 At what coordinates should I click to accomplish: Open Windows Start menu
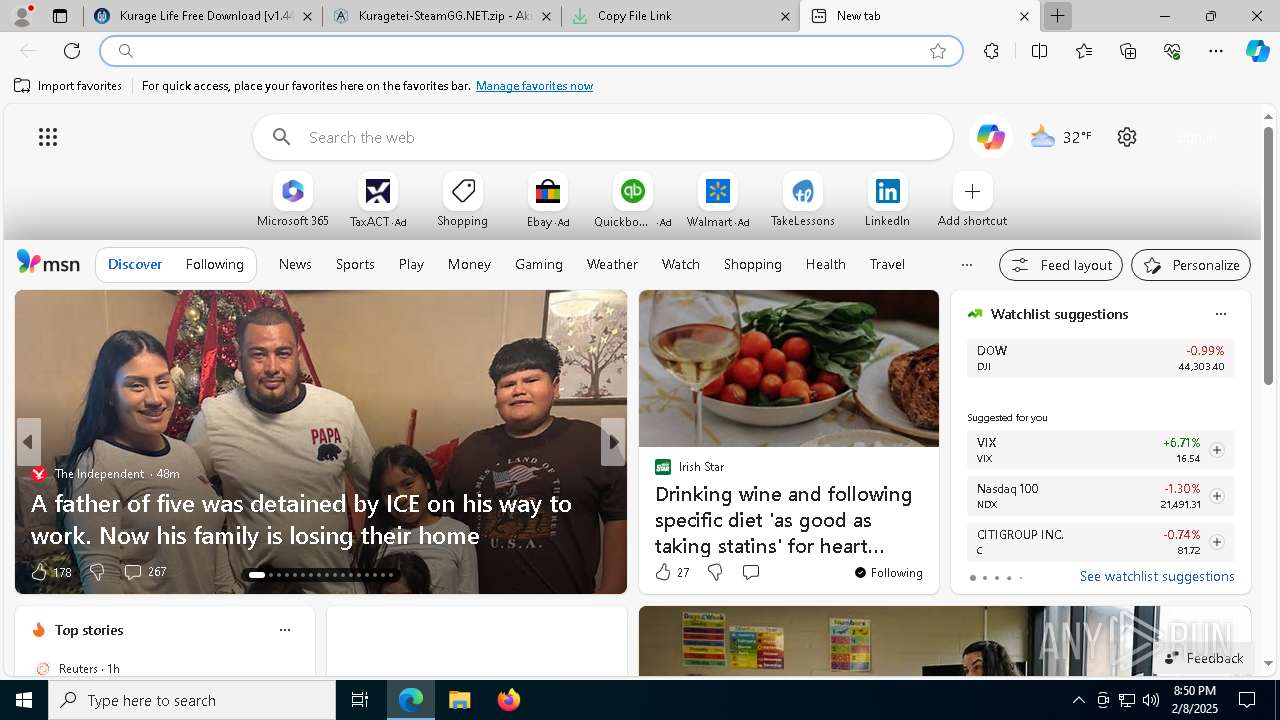[24, 700]
